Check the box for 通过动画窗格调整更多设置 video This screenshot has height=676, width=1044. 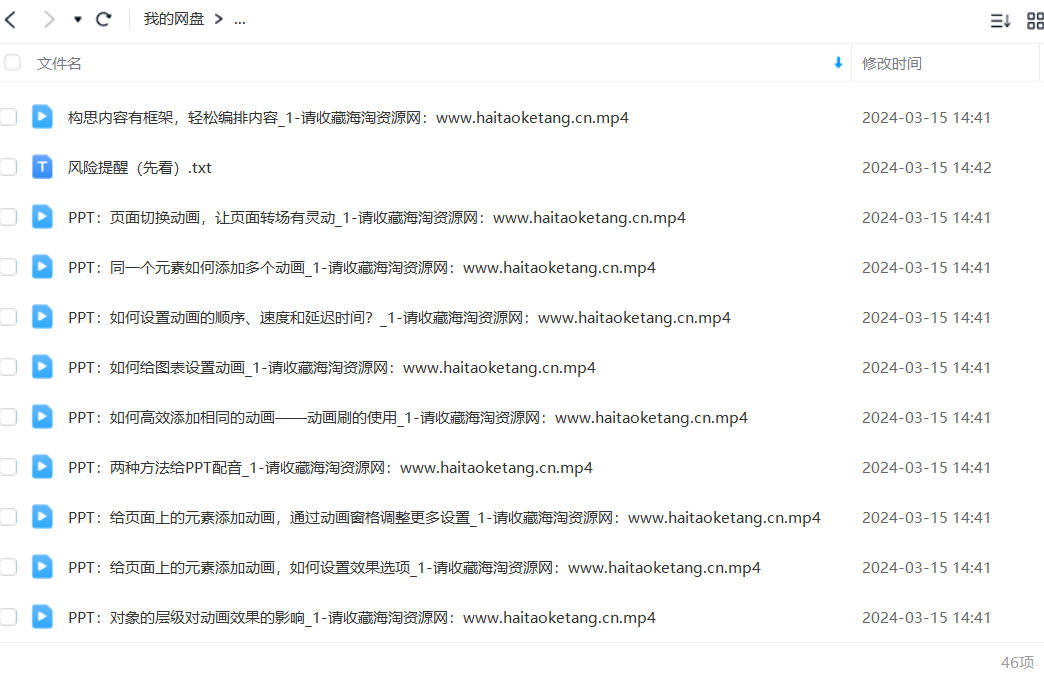coord(8,517)
